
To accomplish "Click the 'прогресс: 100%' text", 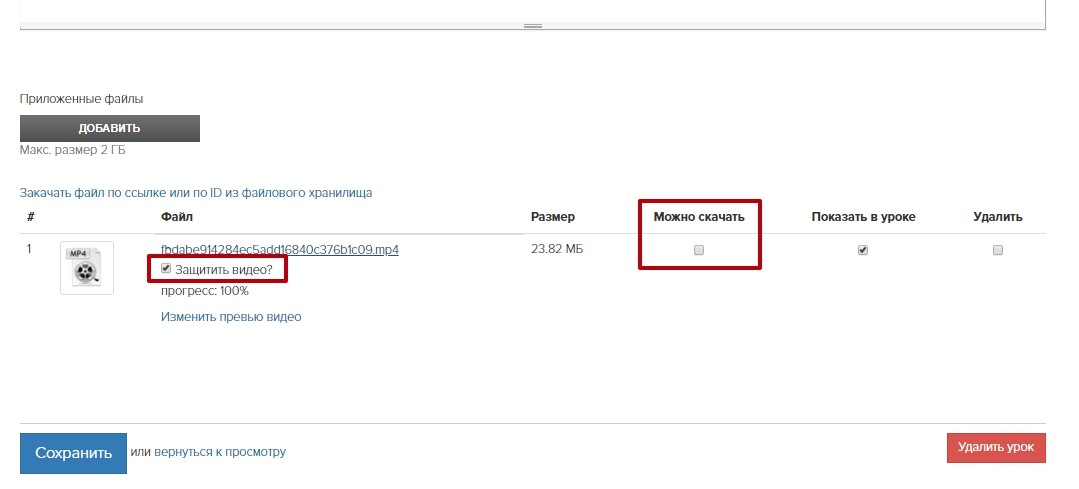I will (x=205, y=292).
